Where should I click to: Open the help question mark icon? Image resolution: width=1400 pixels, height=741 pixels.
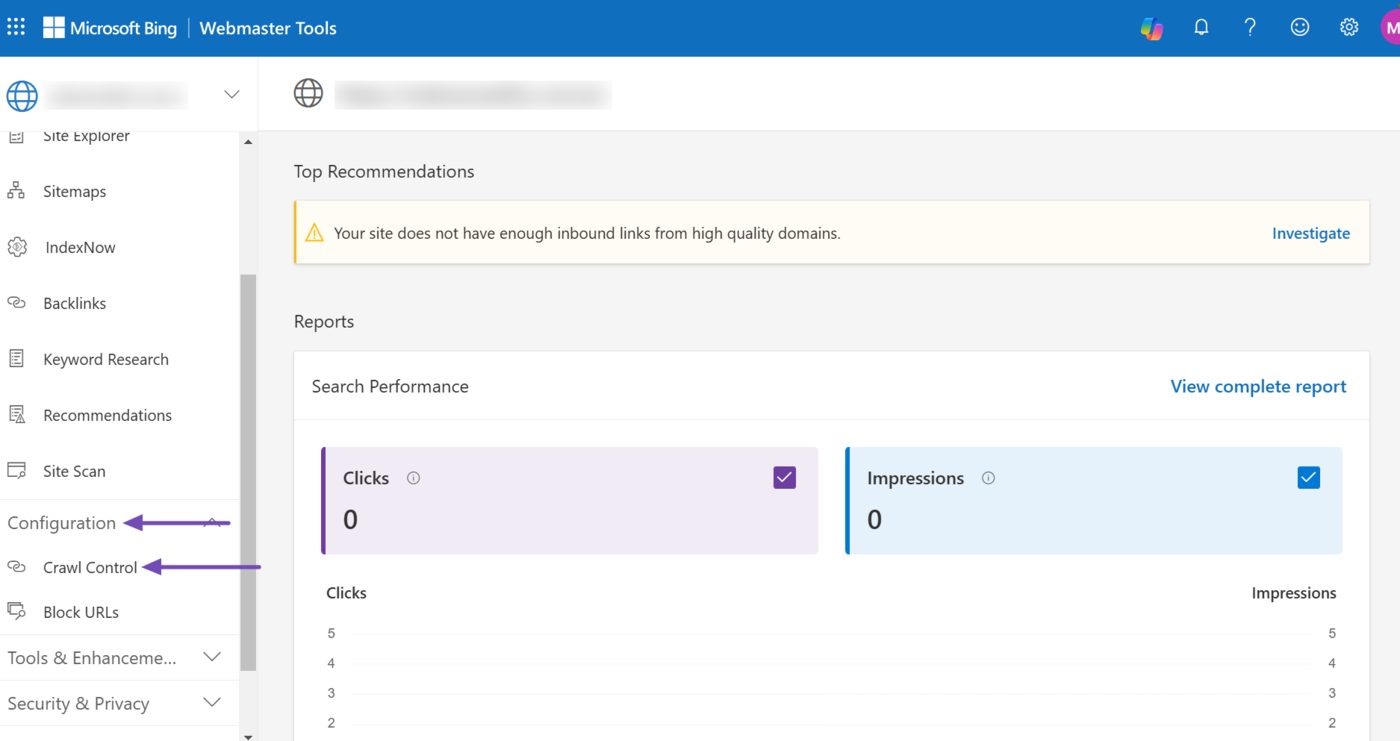click(1250, 28)
